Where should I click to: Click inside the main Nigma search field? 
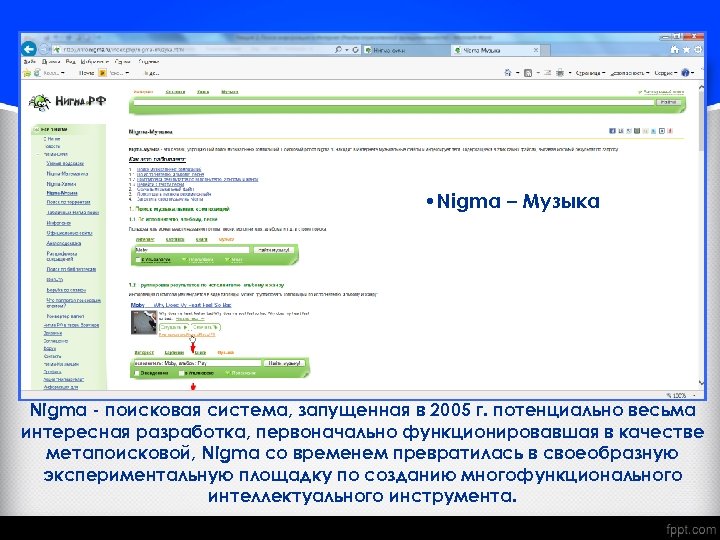(394, 102)
